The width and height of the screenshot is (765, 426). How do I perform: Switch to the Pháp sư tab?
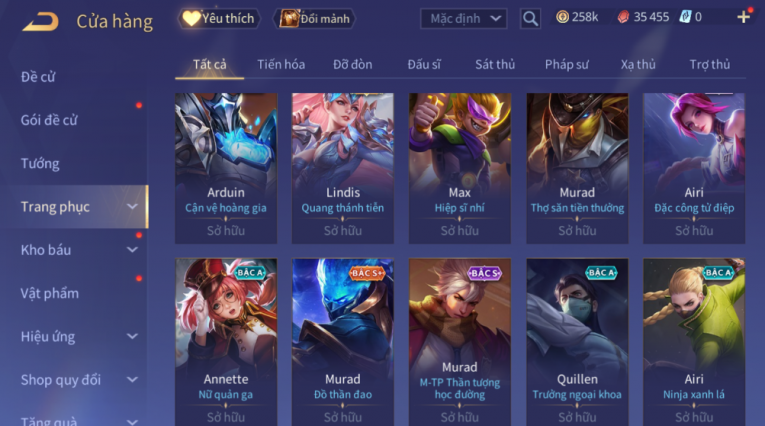click(566, 64)
